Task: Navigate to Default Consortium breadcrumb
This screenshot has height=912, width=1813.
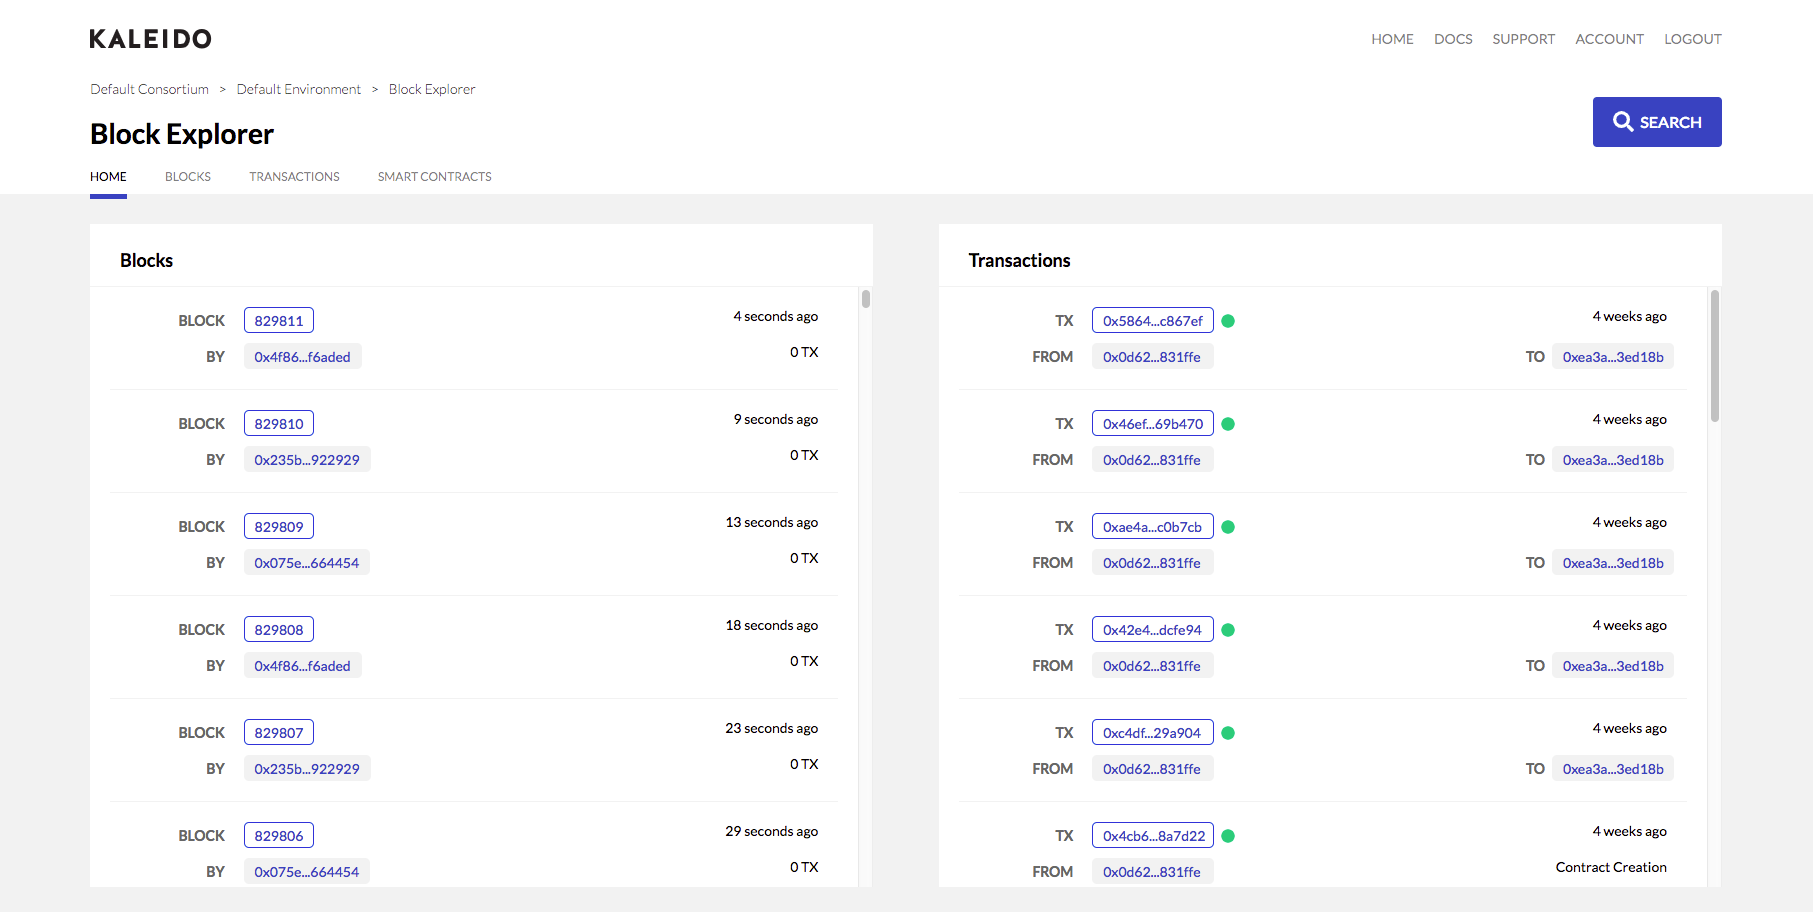Action: tap(149, 89)
